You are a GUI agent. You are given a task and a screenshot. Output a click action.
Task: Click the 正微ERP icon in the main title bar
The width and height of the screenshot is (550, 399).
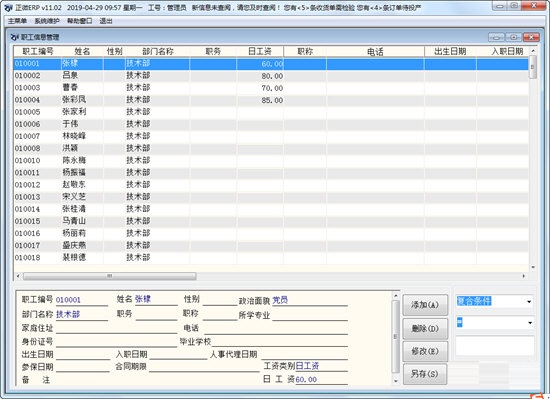8,7
